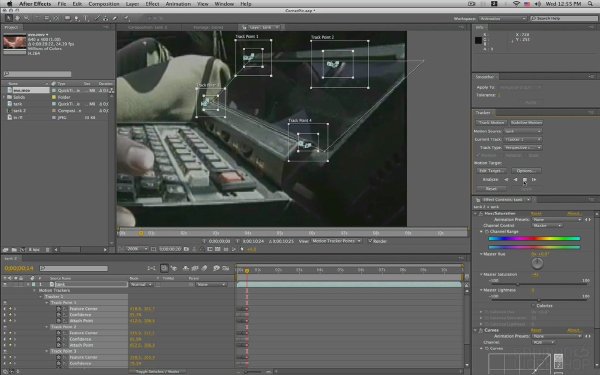This screenshot has width=600, height=375.
Task: Click the Edit Target button
Action: pos(491,171)
